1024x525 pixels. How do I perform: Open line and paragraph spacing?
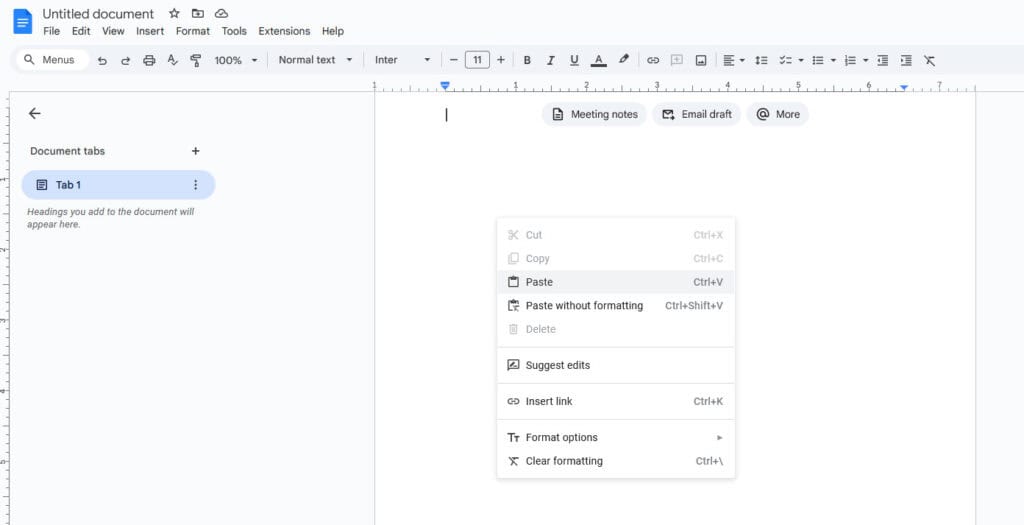[x=761, y=60]
